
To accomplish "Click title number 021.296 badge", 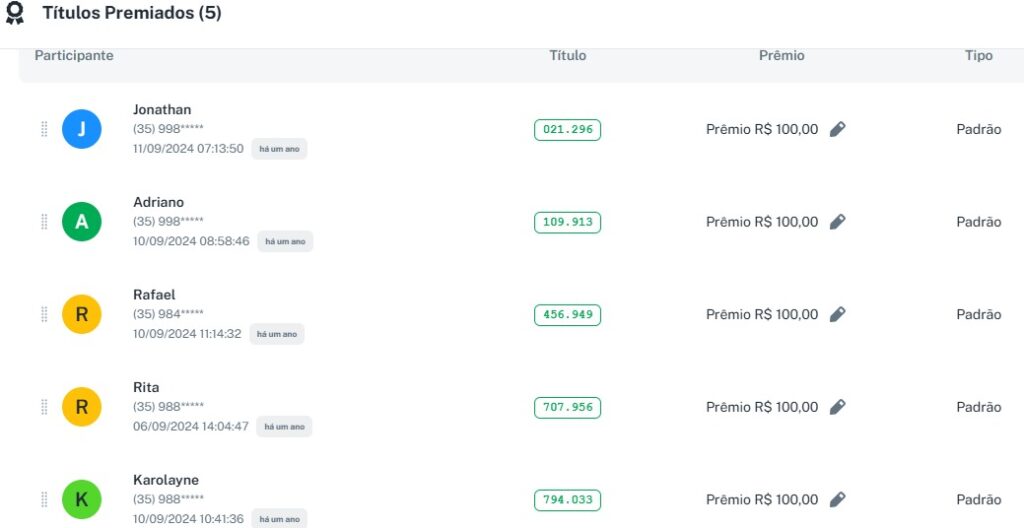I will click(x=567, y=129).
